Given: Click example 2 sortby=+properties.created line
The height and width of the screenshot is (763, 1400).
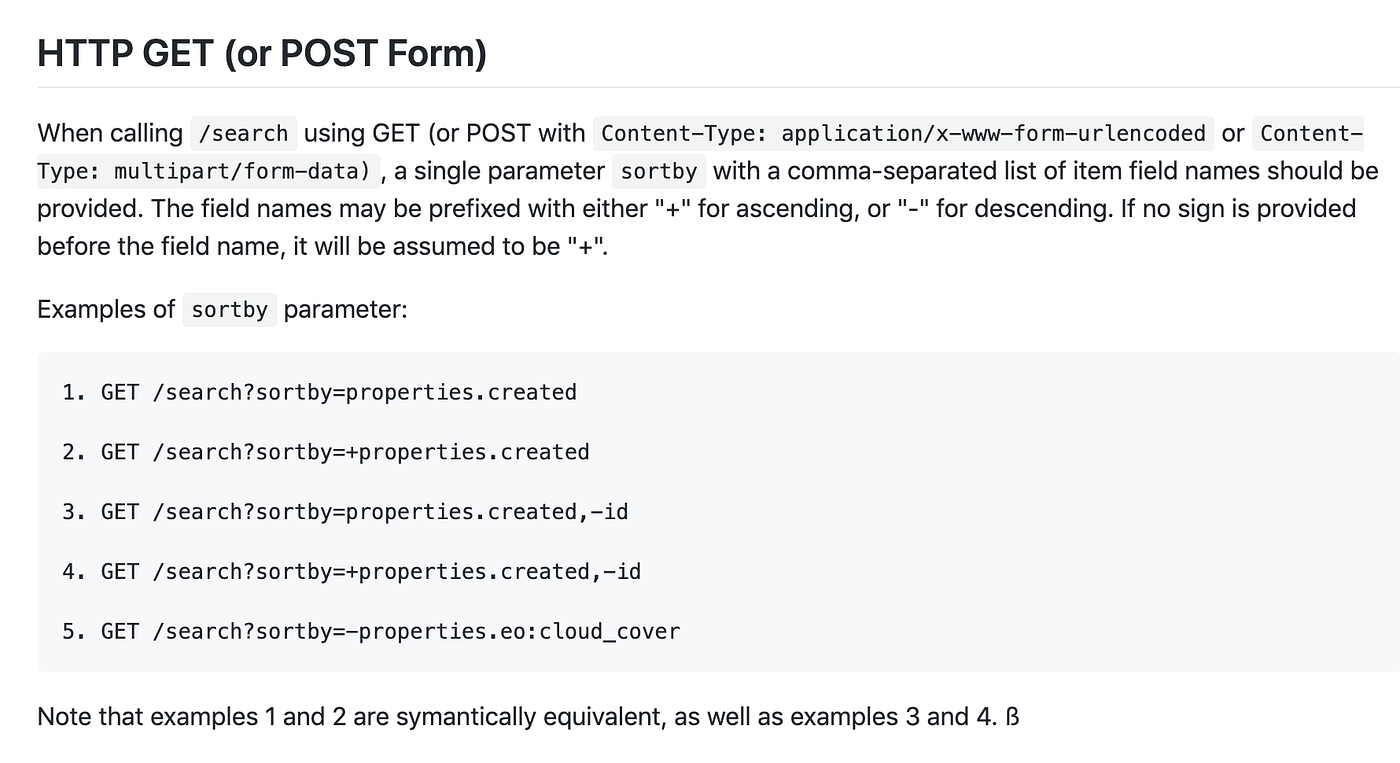Looking at the screenshot, I should [326, 452].
